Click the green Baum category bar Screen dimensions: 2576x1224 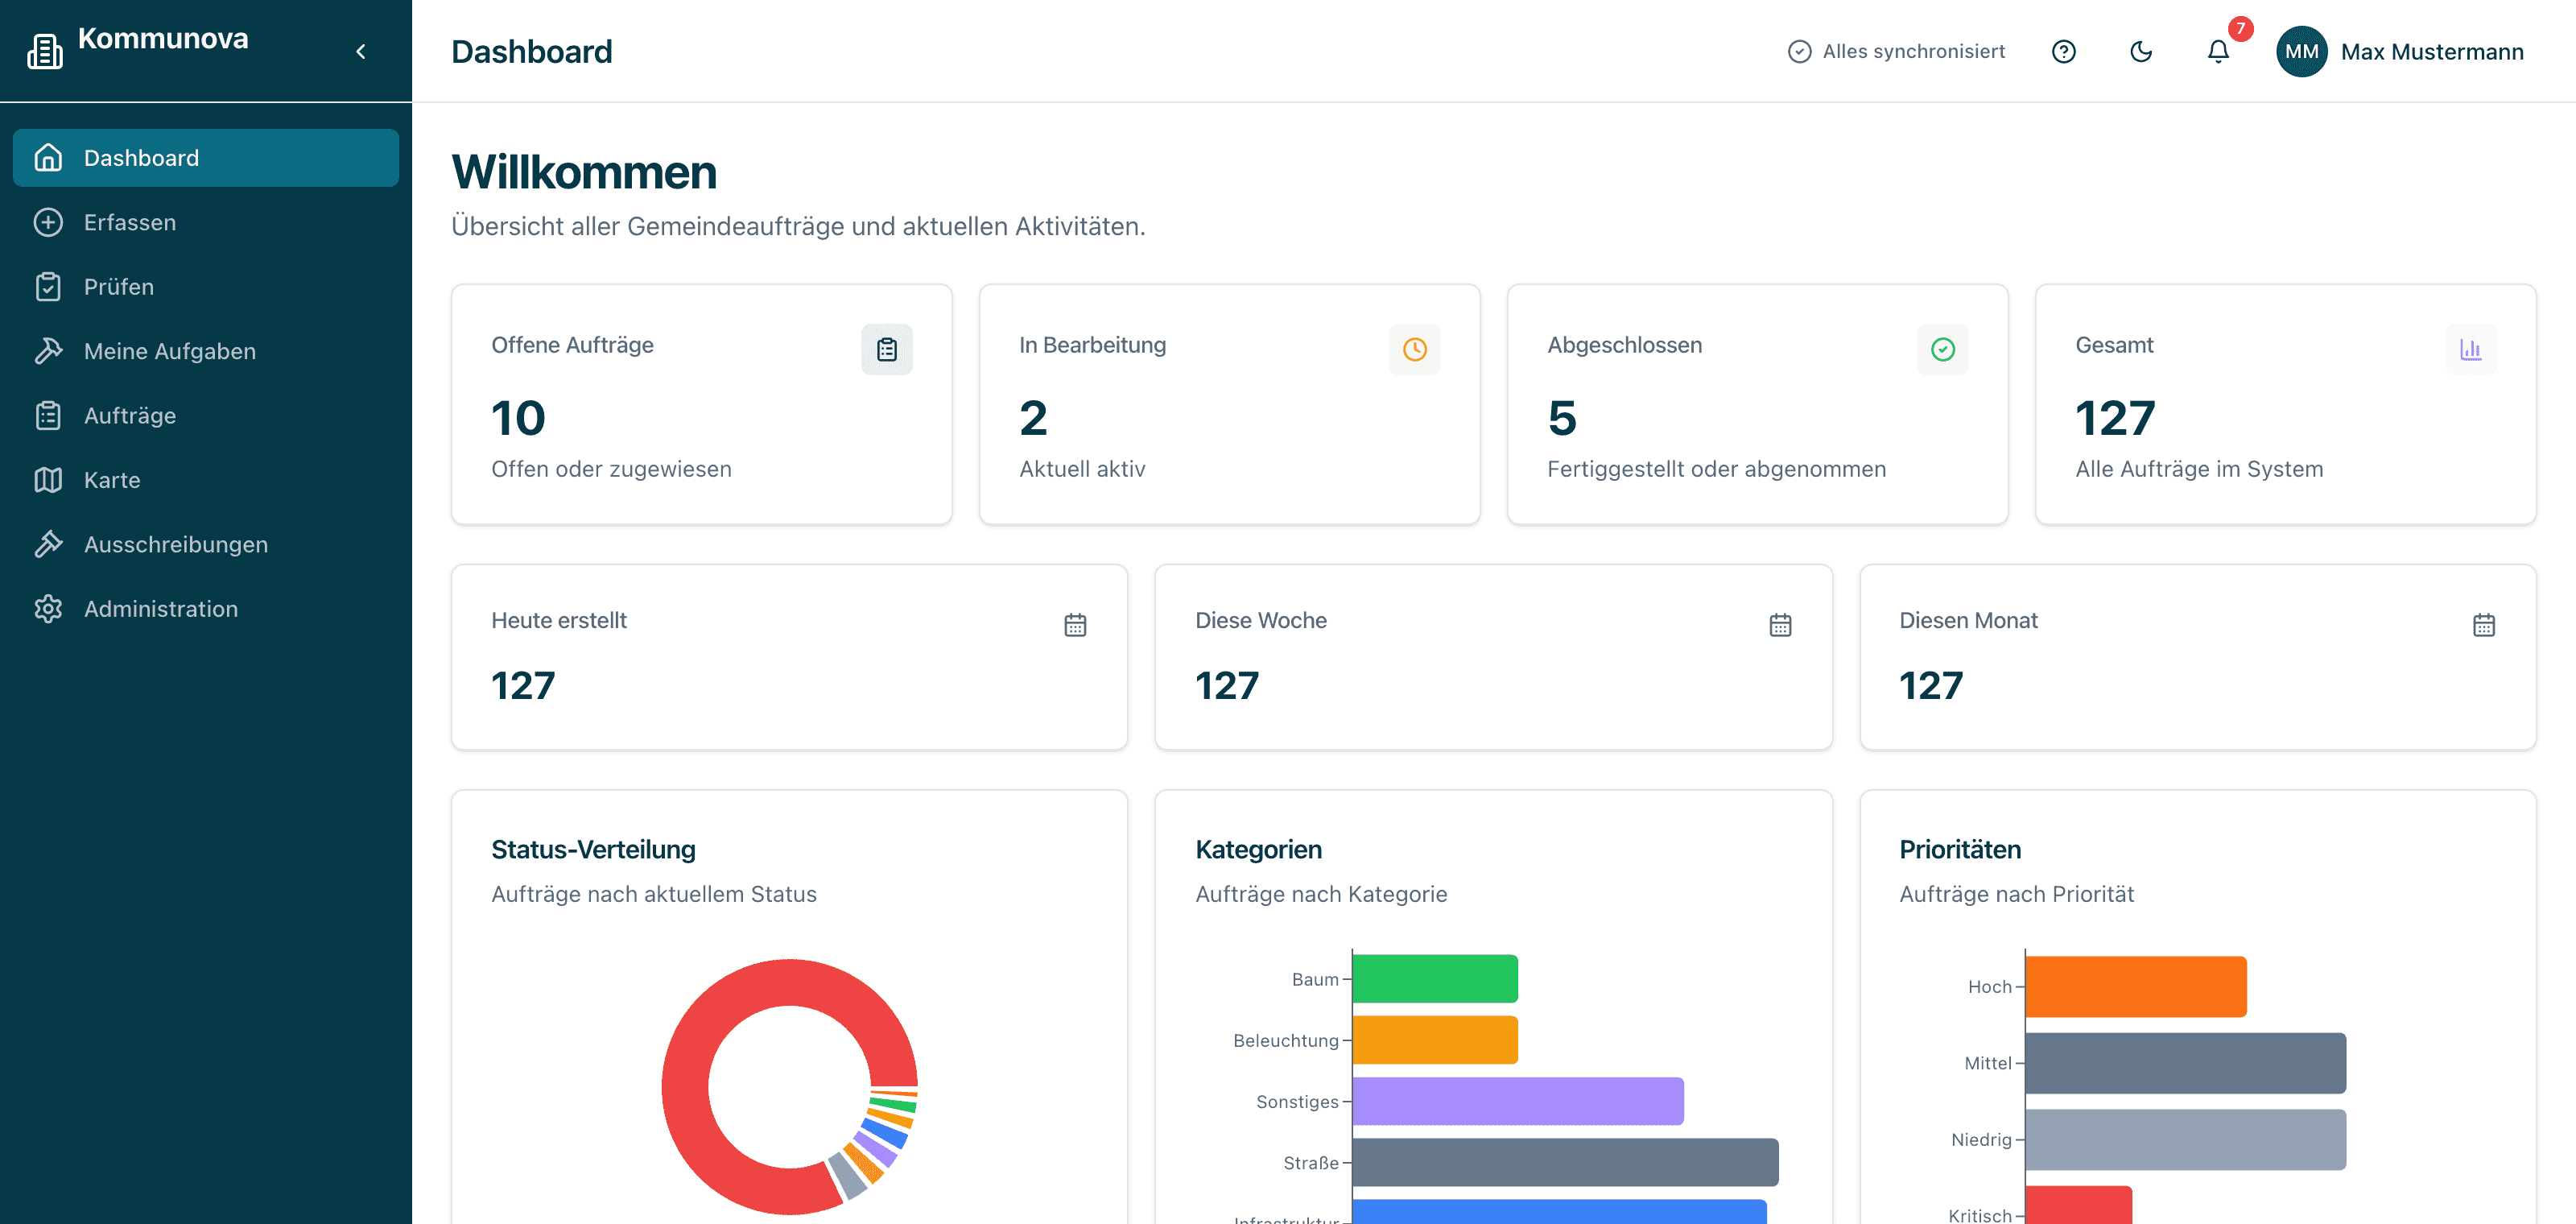coord(1435,979)
